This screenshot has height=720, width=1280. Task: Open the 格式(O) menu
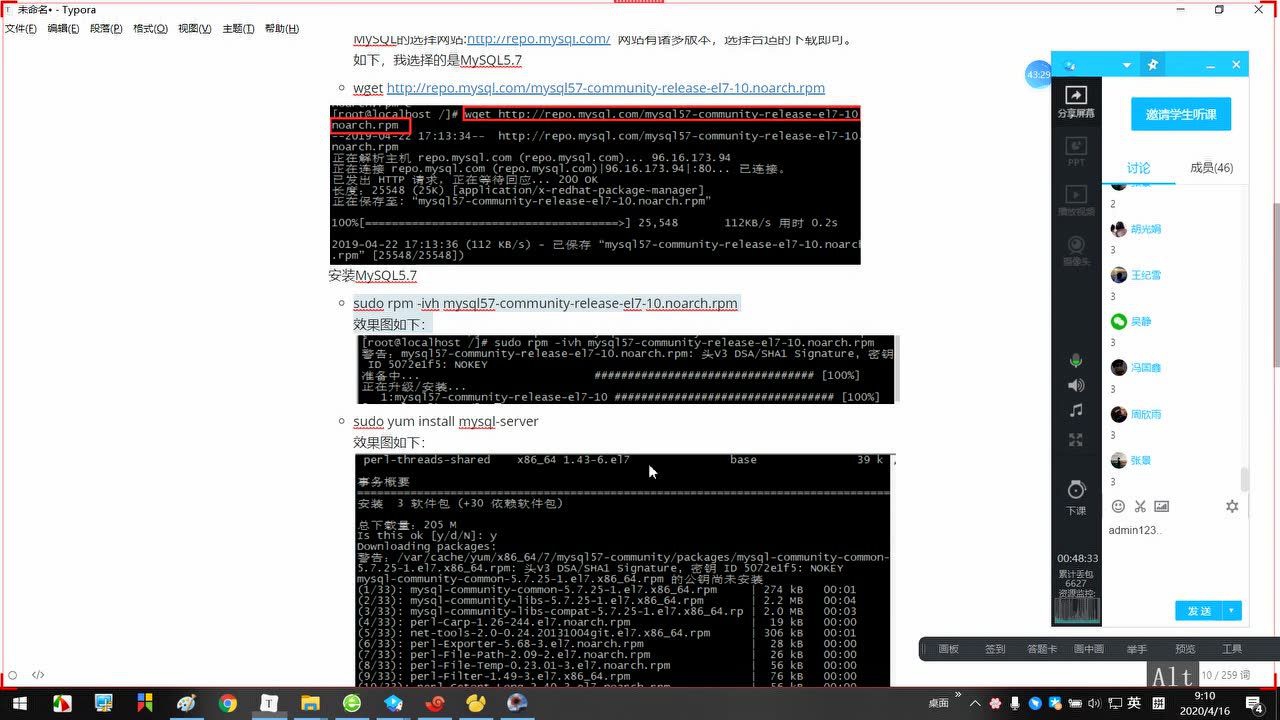150,29
